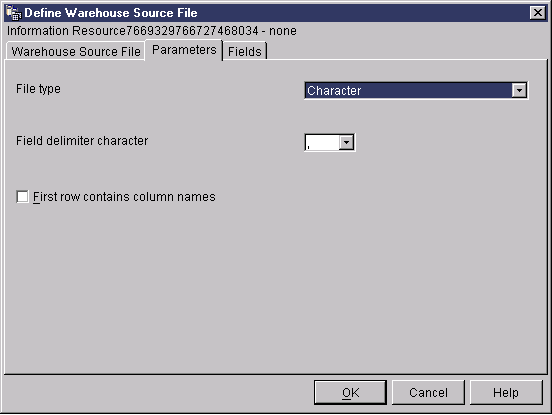
Task: Open Help for this dialog
Action: tap(506, 392)
